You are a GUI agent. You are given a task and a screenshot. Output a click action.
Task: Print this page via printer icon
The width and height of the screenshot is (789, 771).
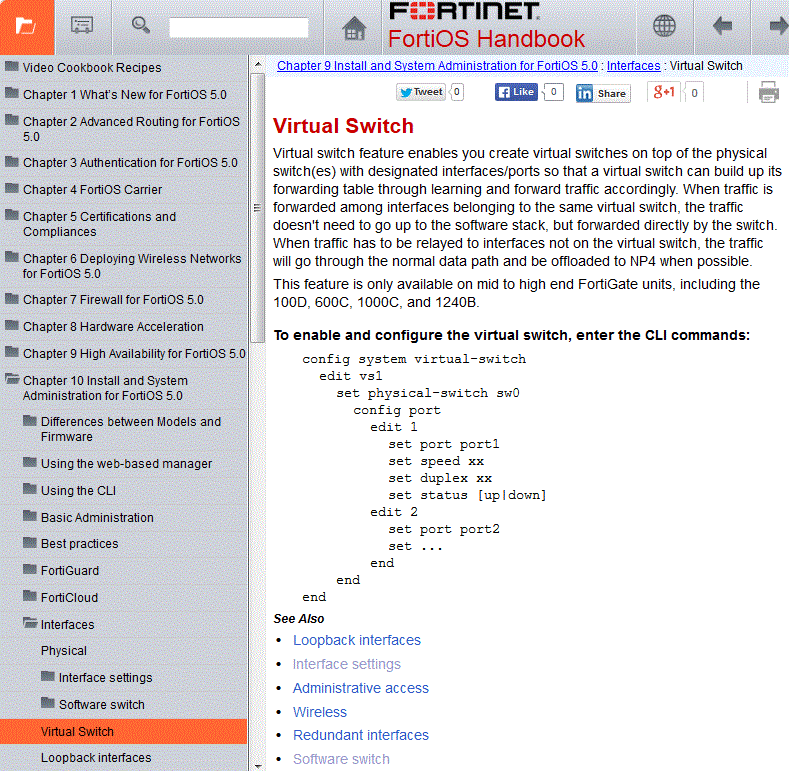point(769,92)
